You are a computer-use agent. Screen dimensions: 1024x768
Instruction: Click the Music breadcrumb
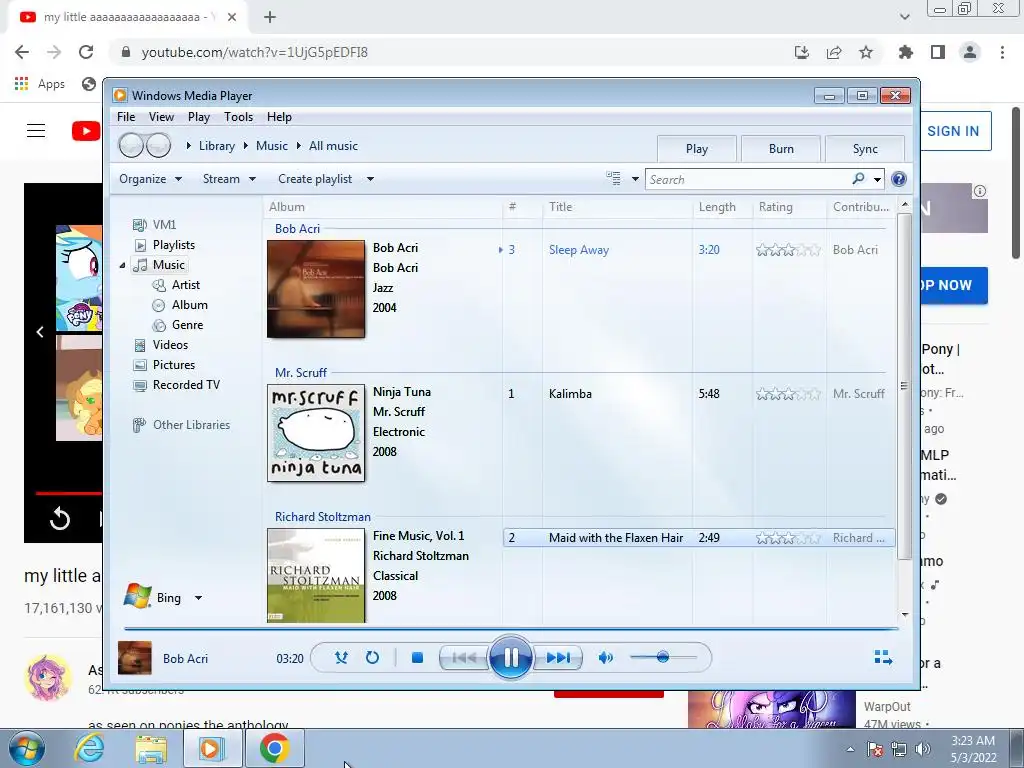click(x=272, y=146)
